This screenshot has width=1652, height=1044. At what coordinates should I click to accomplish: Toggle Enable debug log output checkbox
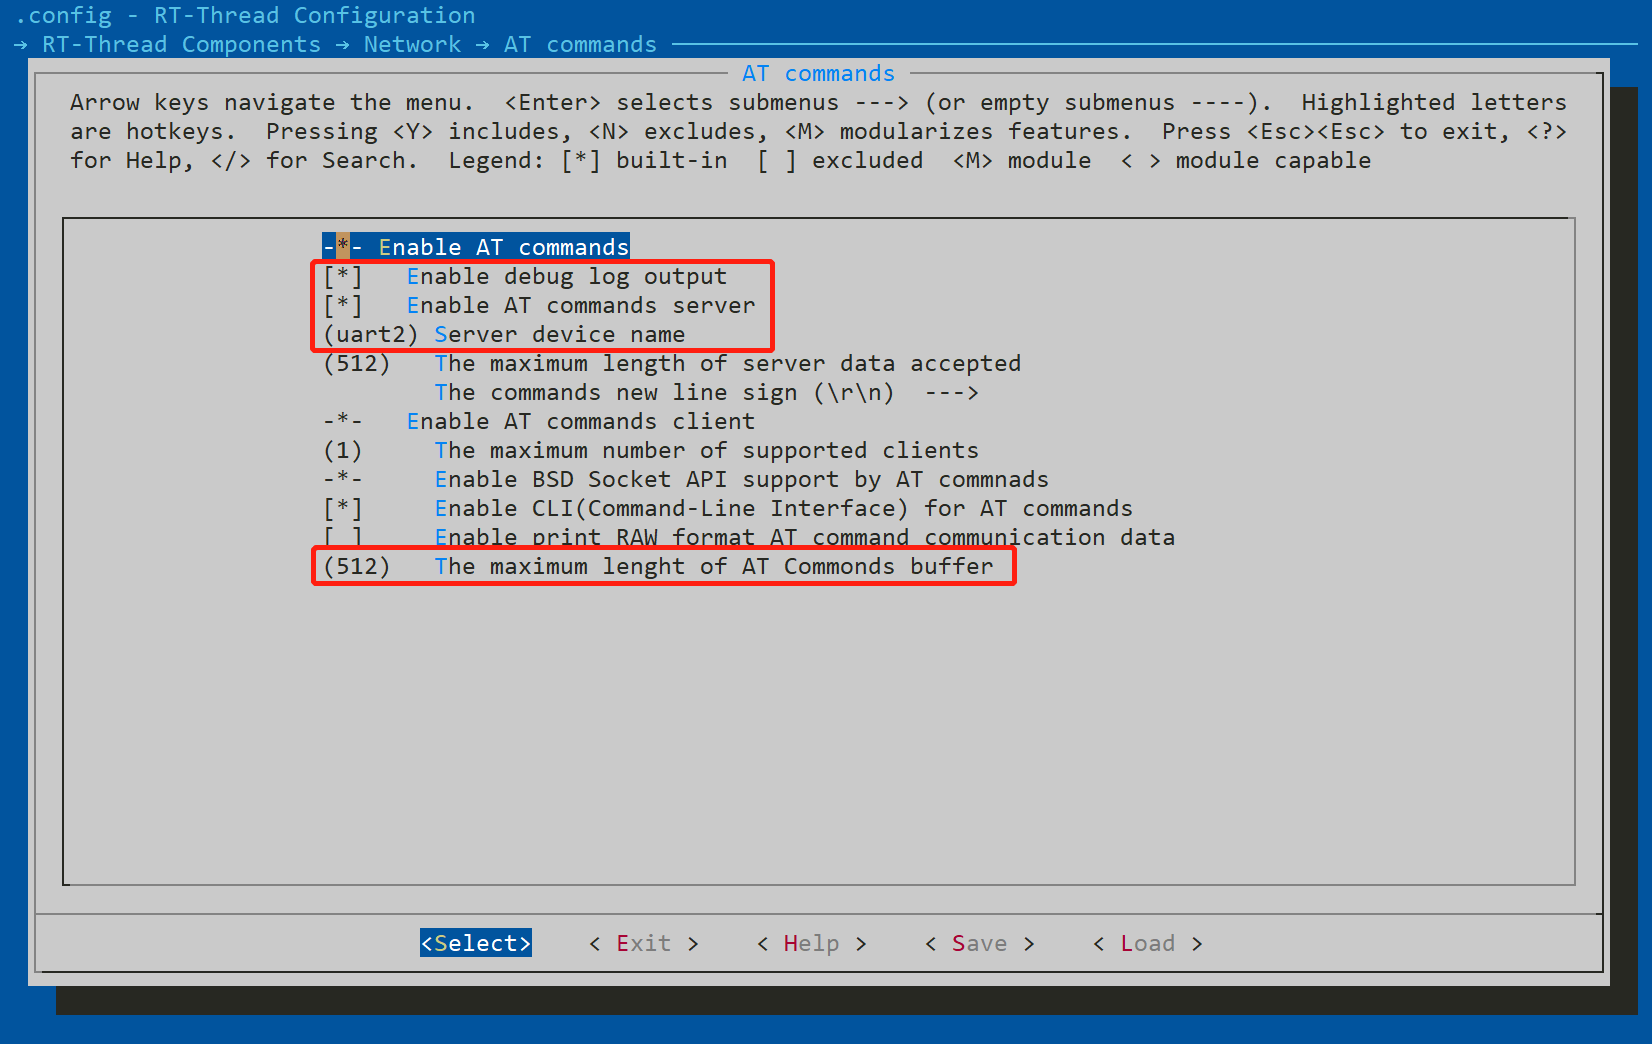point(525,276)
